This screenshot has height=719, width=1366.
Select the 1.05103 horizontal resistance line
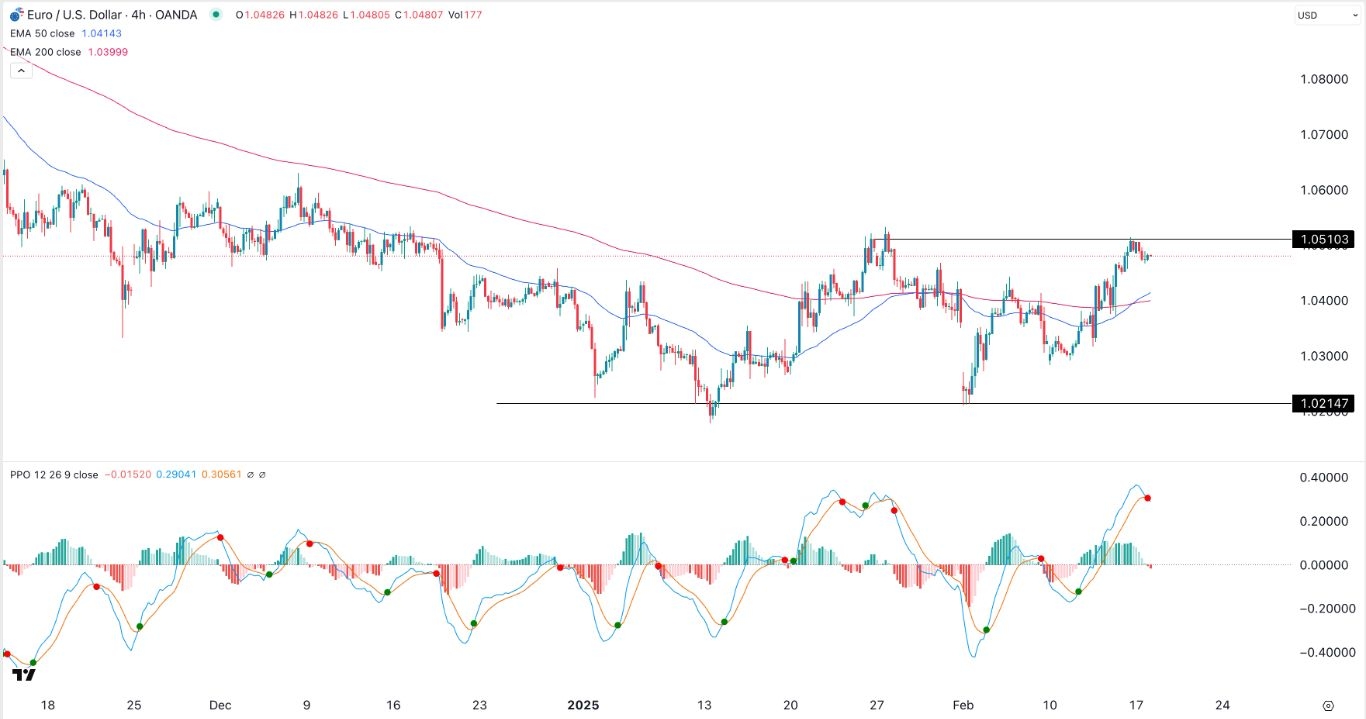[1050, 239]
